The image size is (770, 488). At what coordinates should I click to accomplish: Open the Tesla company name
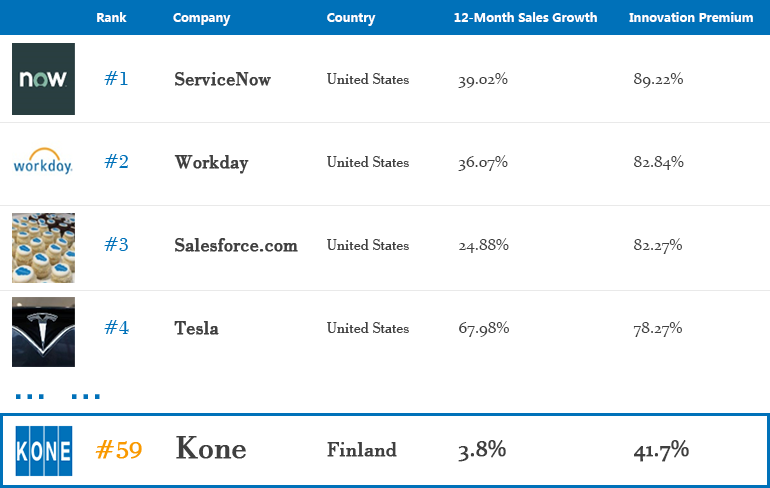[x=196, y=328]
